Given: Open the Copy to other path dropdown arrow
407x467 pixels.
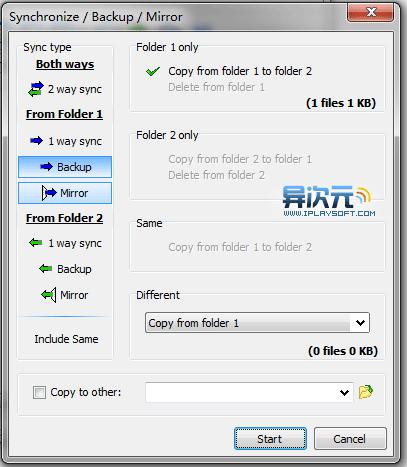Looking at the screenshot, I should [344, 392].
